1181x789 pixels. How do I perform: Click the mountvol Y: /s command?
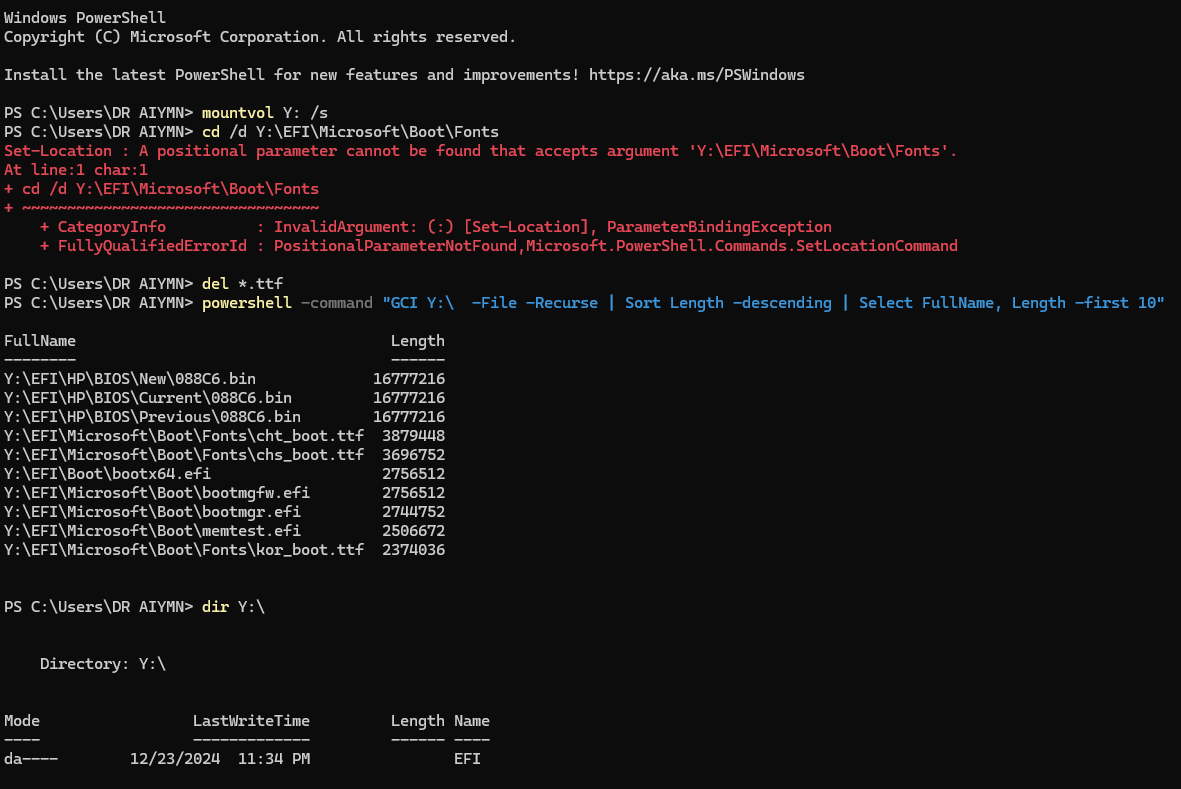264,113
